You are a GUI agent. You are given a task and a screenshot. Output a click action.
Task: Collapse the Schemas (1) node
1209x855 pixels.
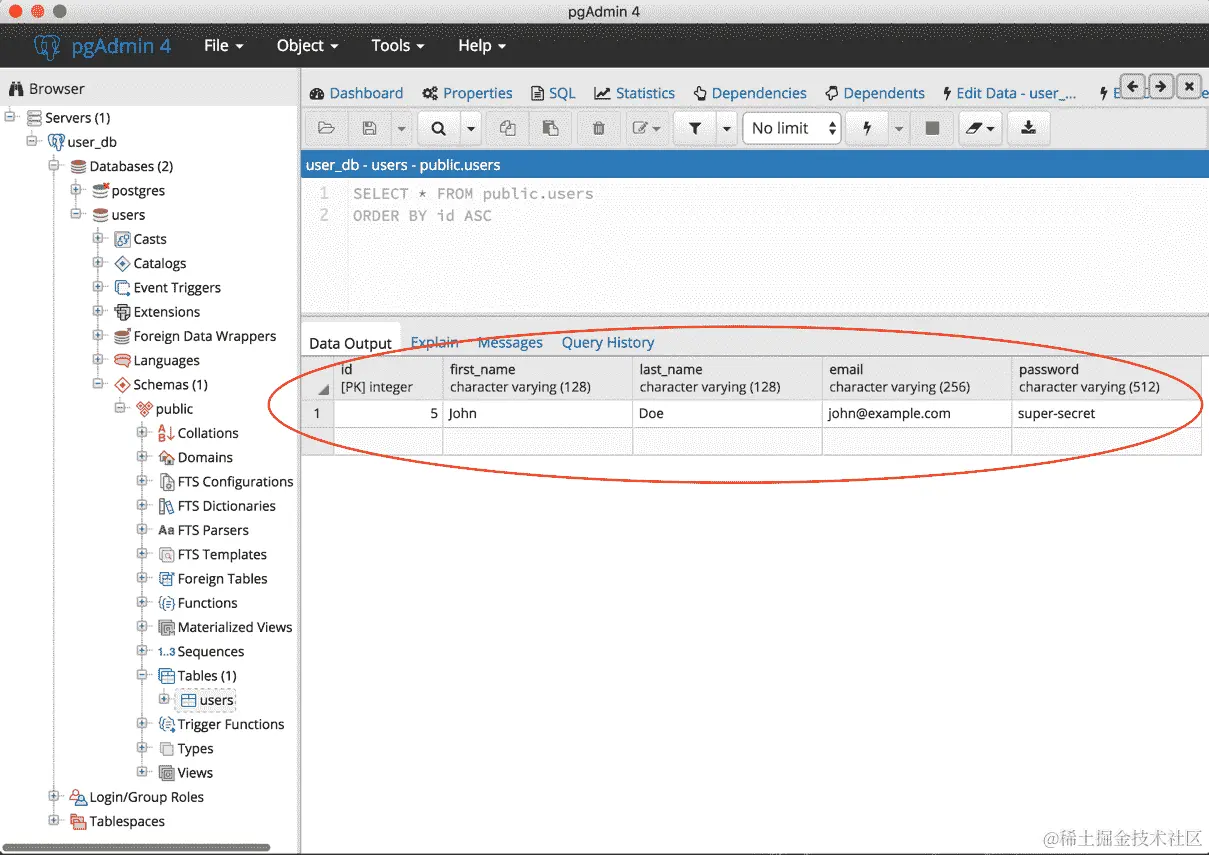click(99, 384)
